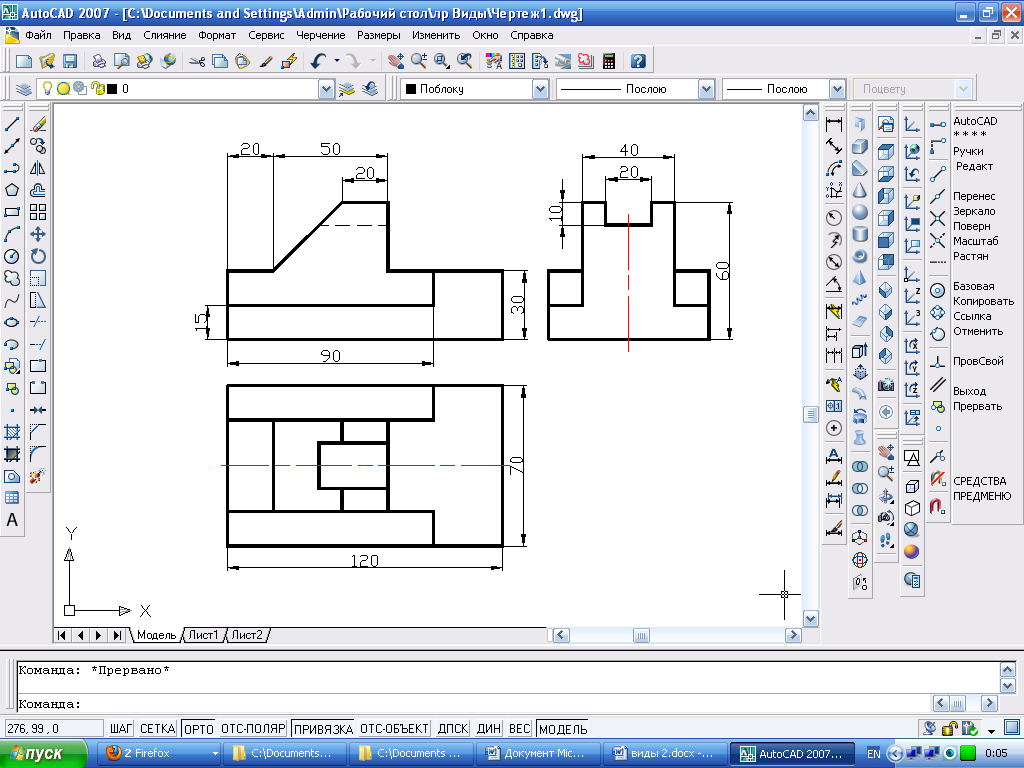Activate the Mirror modify tool
The width and height of the screenshot is (1024, 768).
38,168
